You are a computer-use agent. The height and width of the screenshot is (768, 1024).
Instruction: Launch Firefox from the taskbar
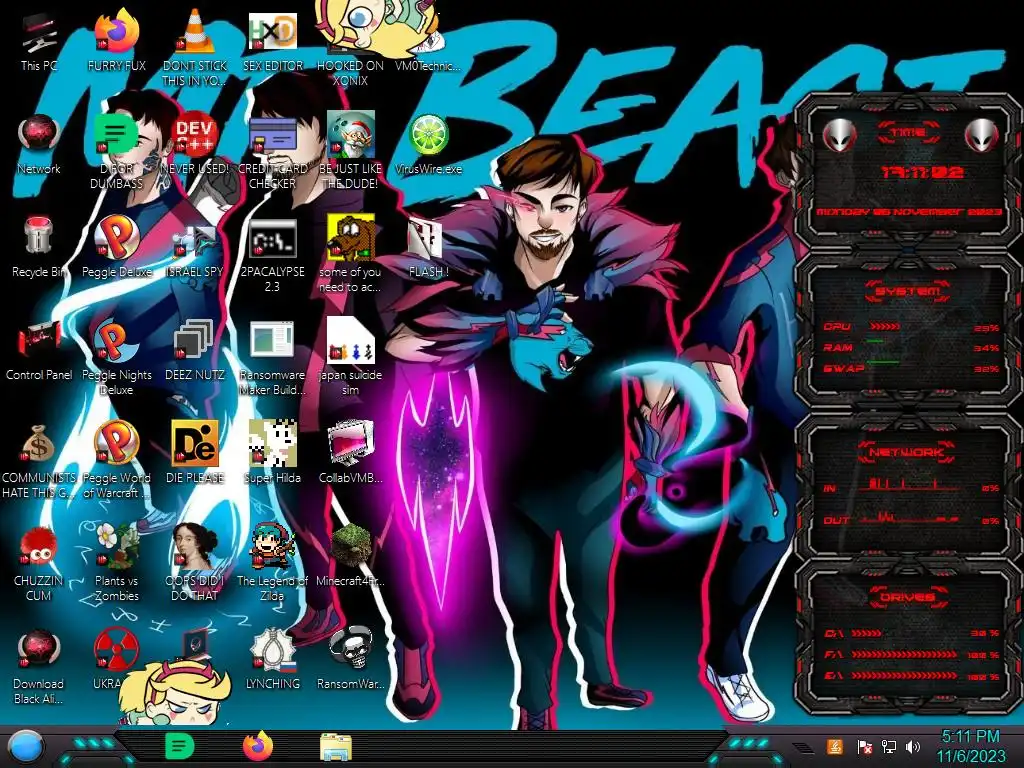[x=258, y=746]
